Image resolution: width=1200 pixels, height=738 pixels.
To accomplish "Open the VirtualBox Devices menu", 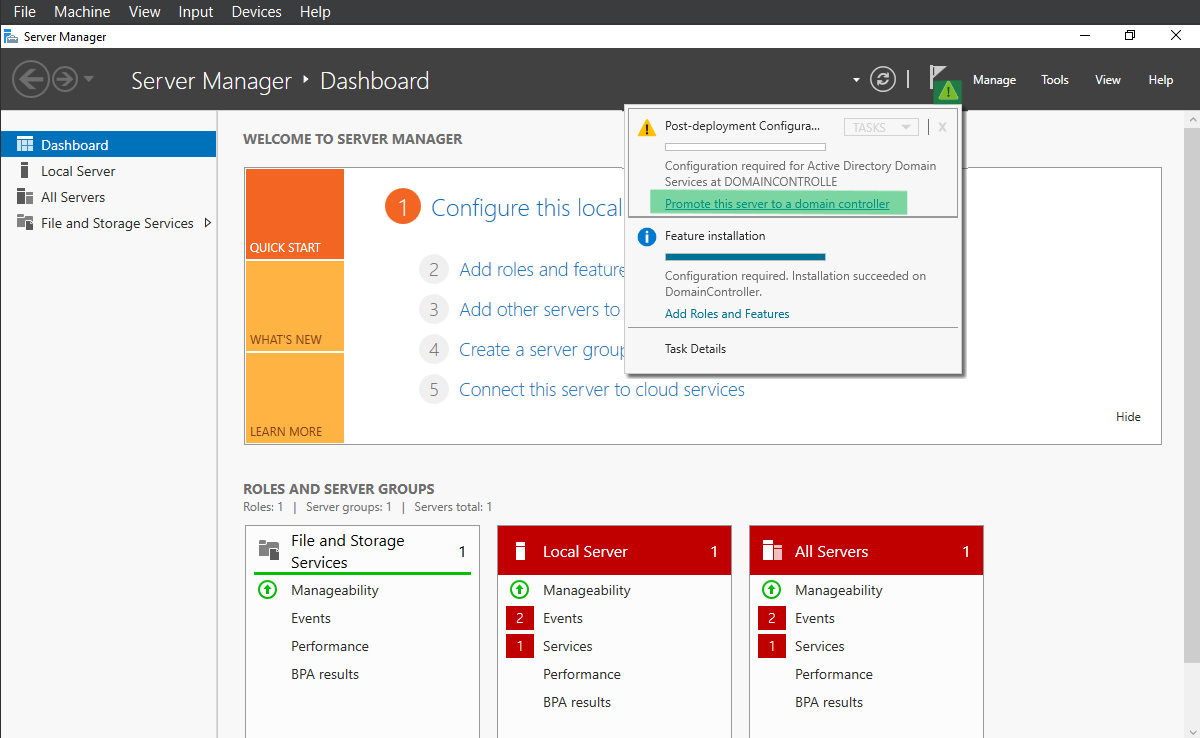I will click(x=256, y=12).
